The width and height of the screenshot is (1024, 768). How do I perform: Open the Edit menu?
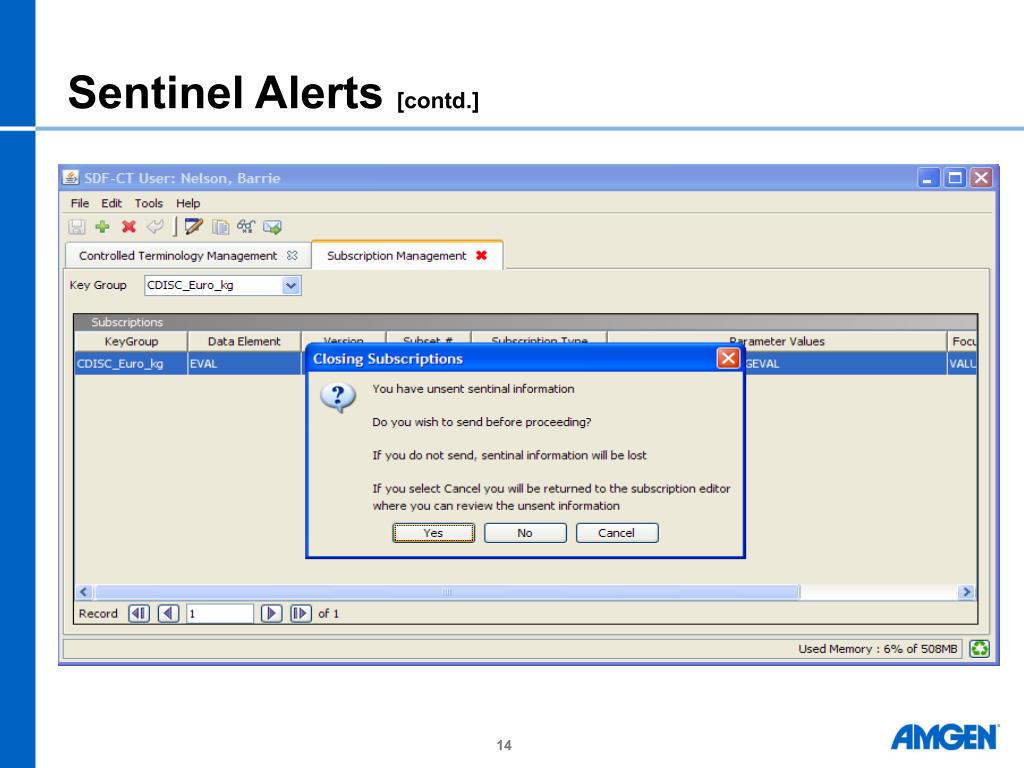click(x=111, y=203)
